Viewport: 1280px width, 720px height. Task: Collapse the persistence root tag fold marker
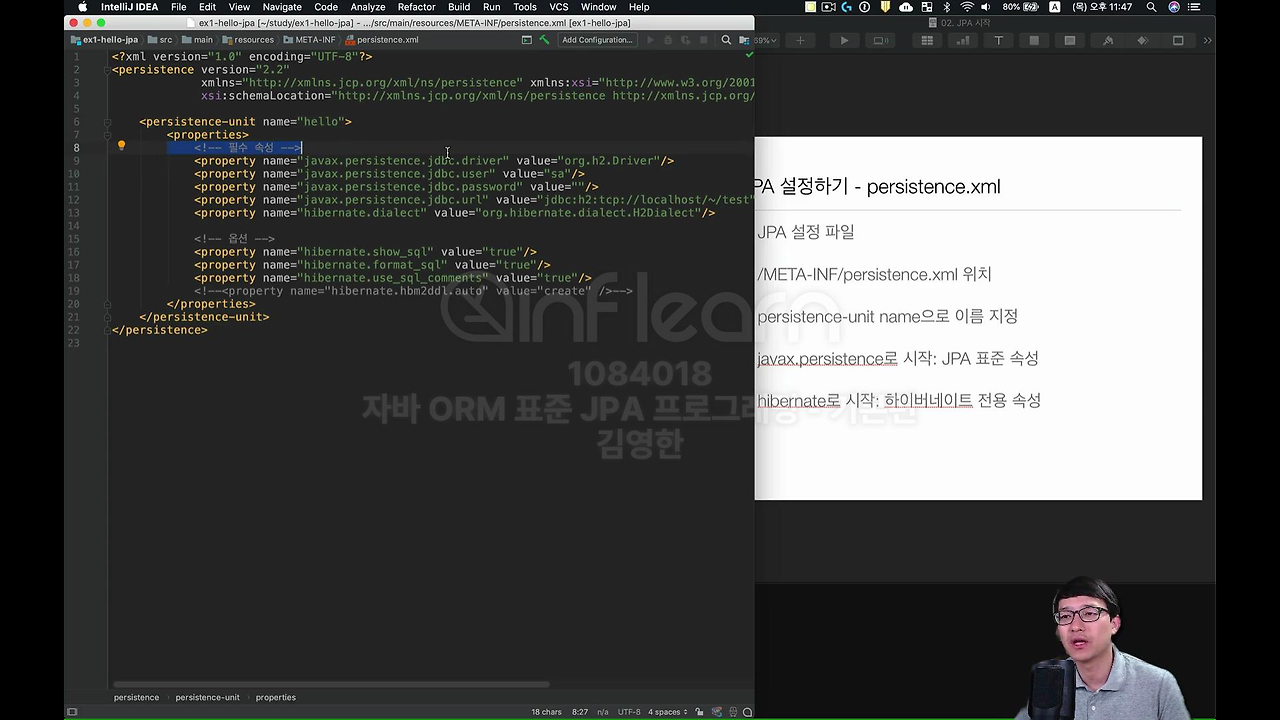coord(106,70)
